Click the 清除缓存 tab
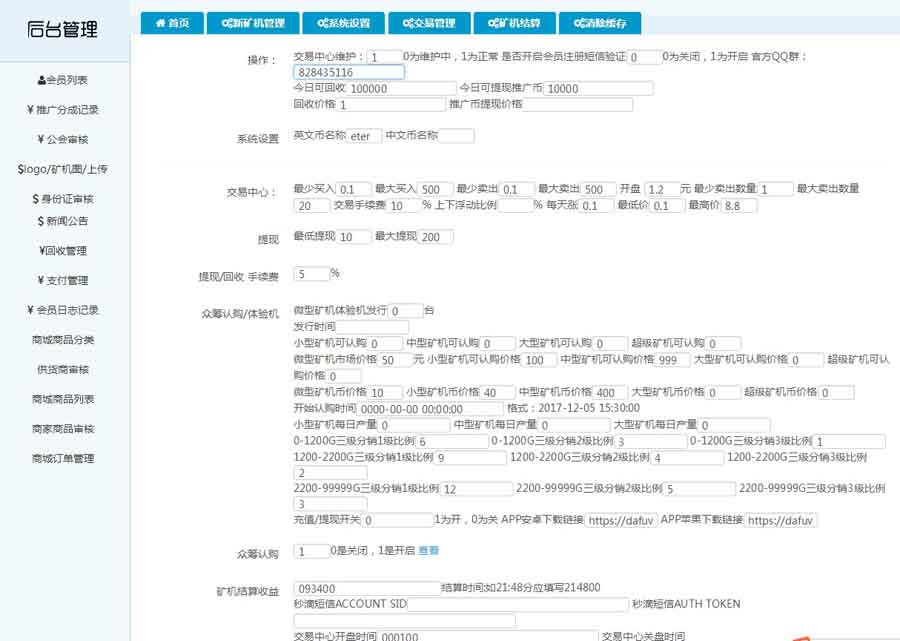The height and width of the screenshot is (641, 900). click(x=600, y=23)
